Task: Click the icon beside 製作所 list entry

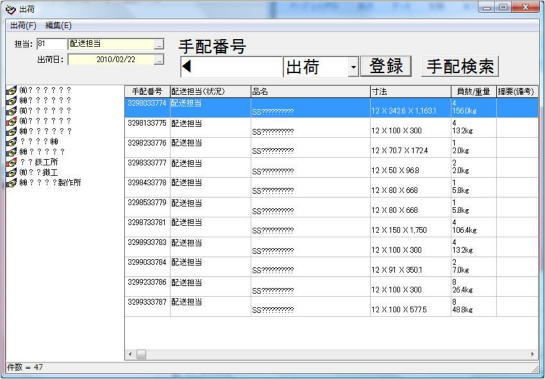Action: [x=11, y=183]
